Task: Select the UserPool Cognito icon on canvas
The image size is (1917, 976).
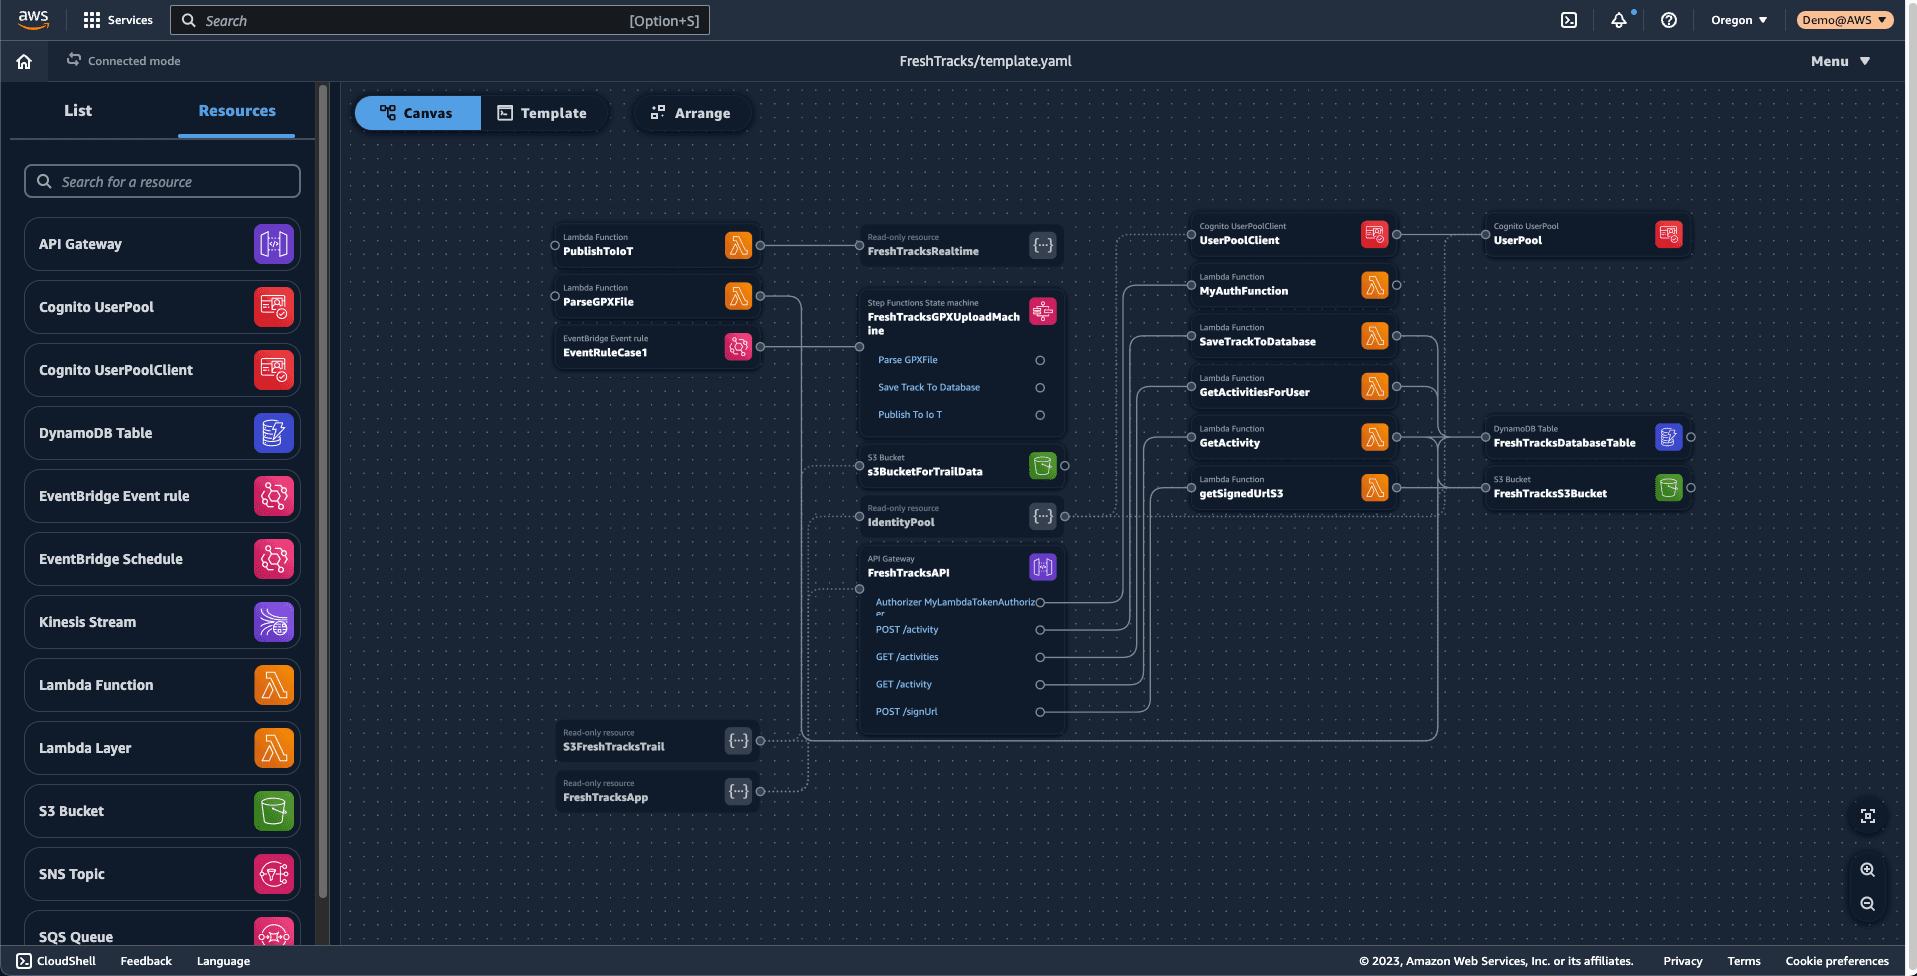Action: point(1669,234)
